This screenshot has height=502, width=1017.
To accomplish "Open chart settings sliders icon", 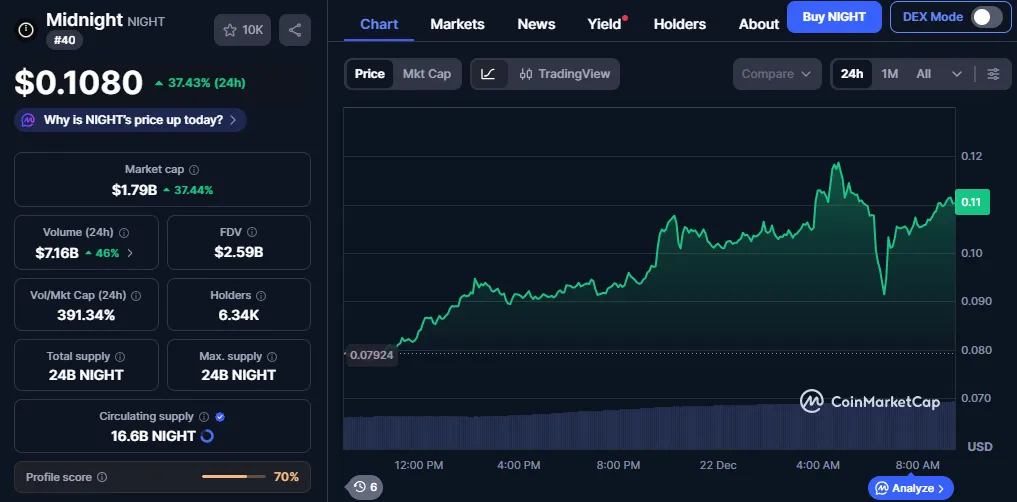I will click(993, 74).
